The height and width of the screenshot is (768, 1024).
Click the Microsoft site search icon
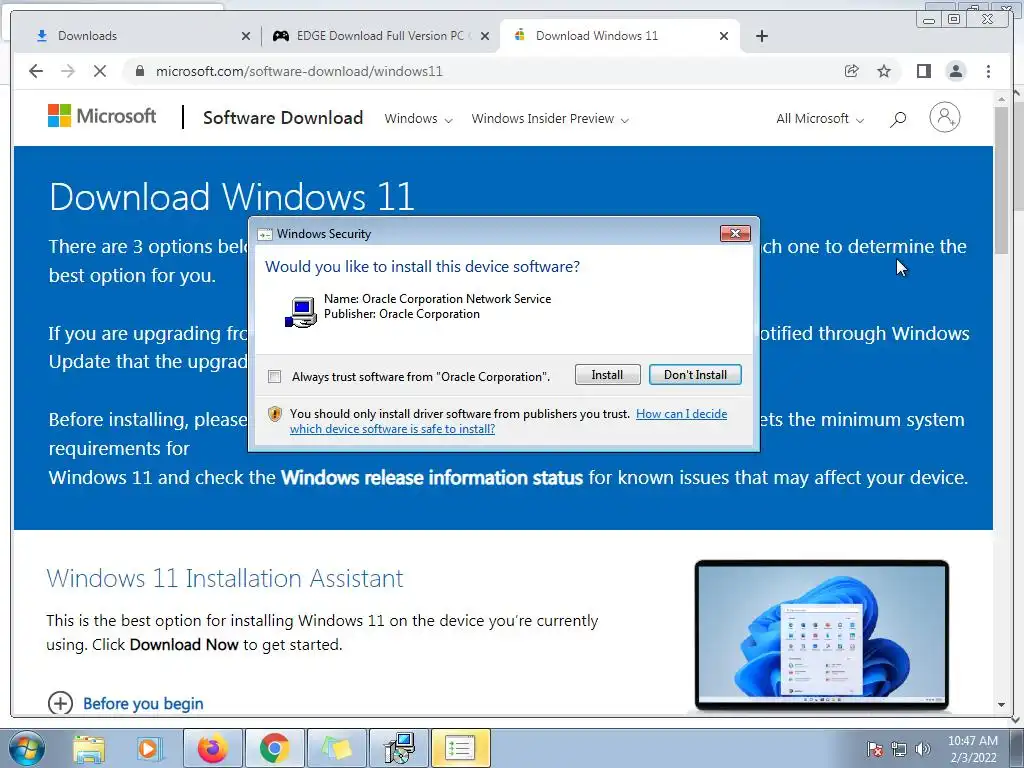tap(898, 119)
